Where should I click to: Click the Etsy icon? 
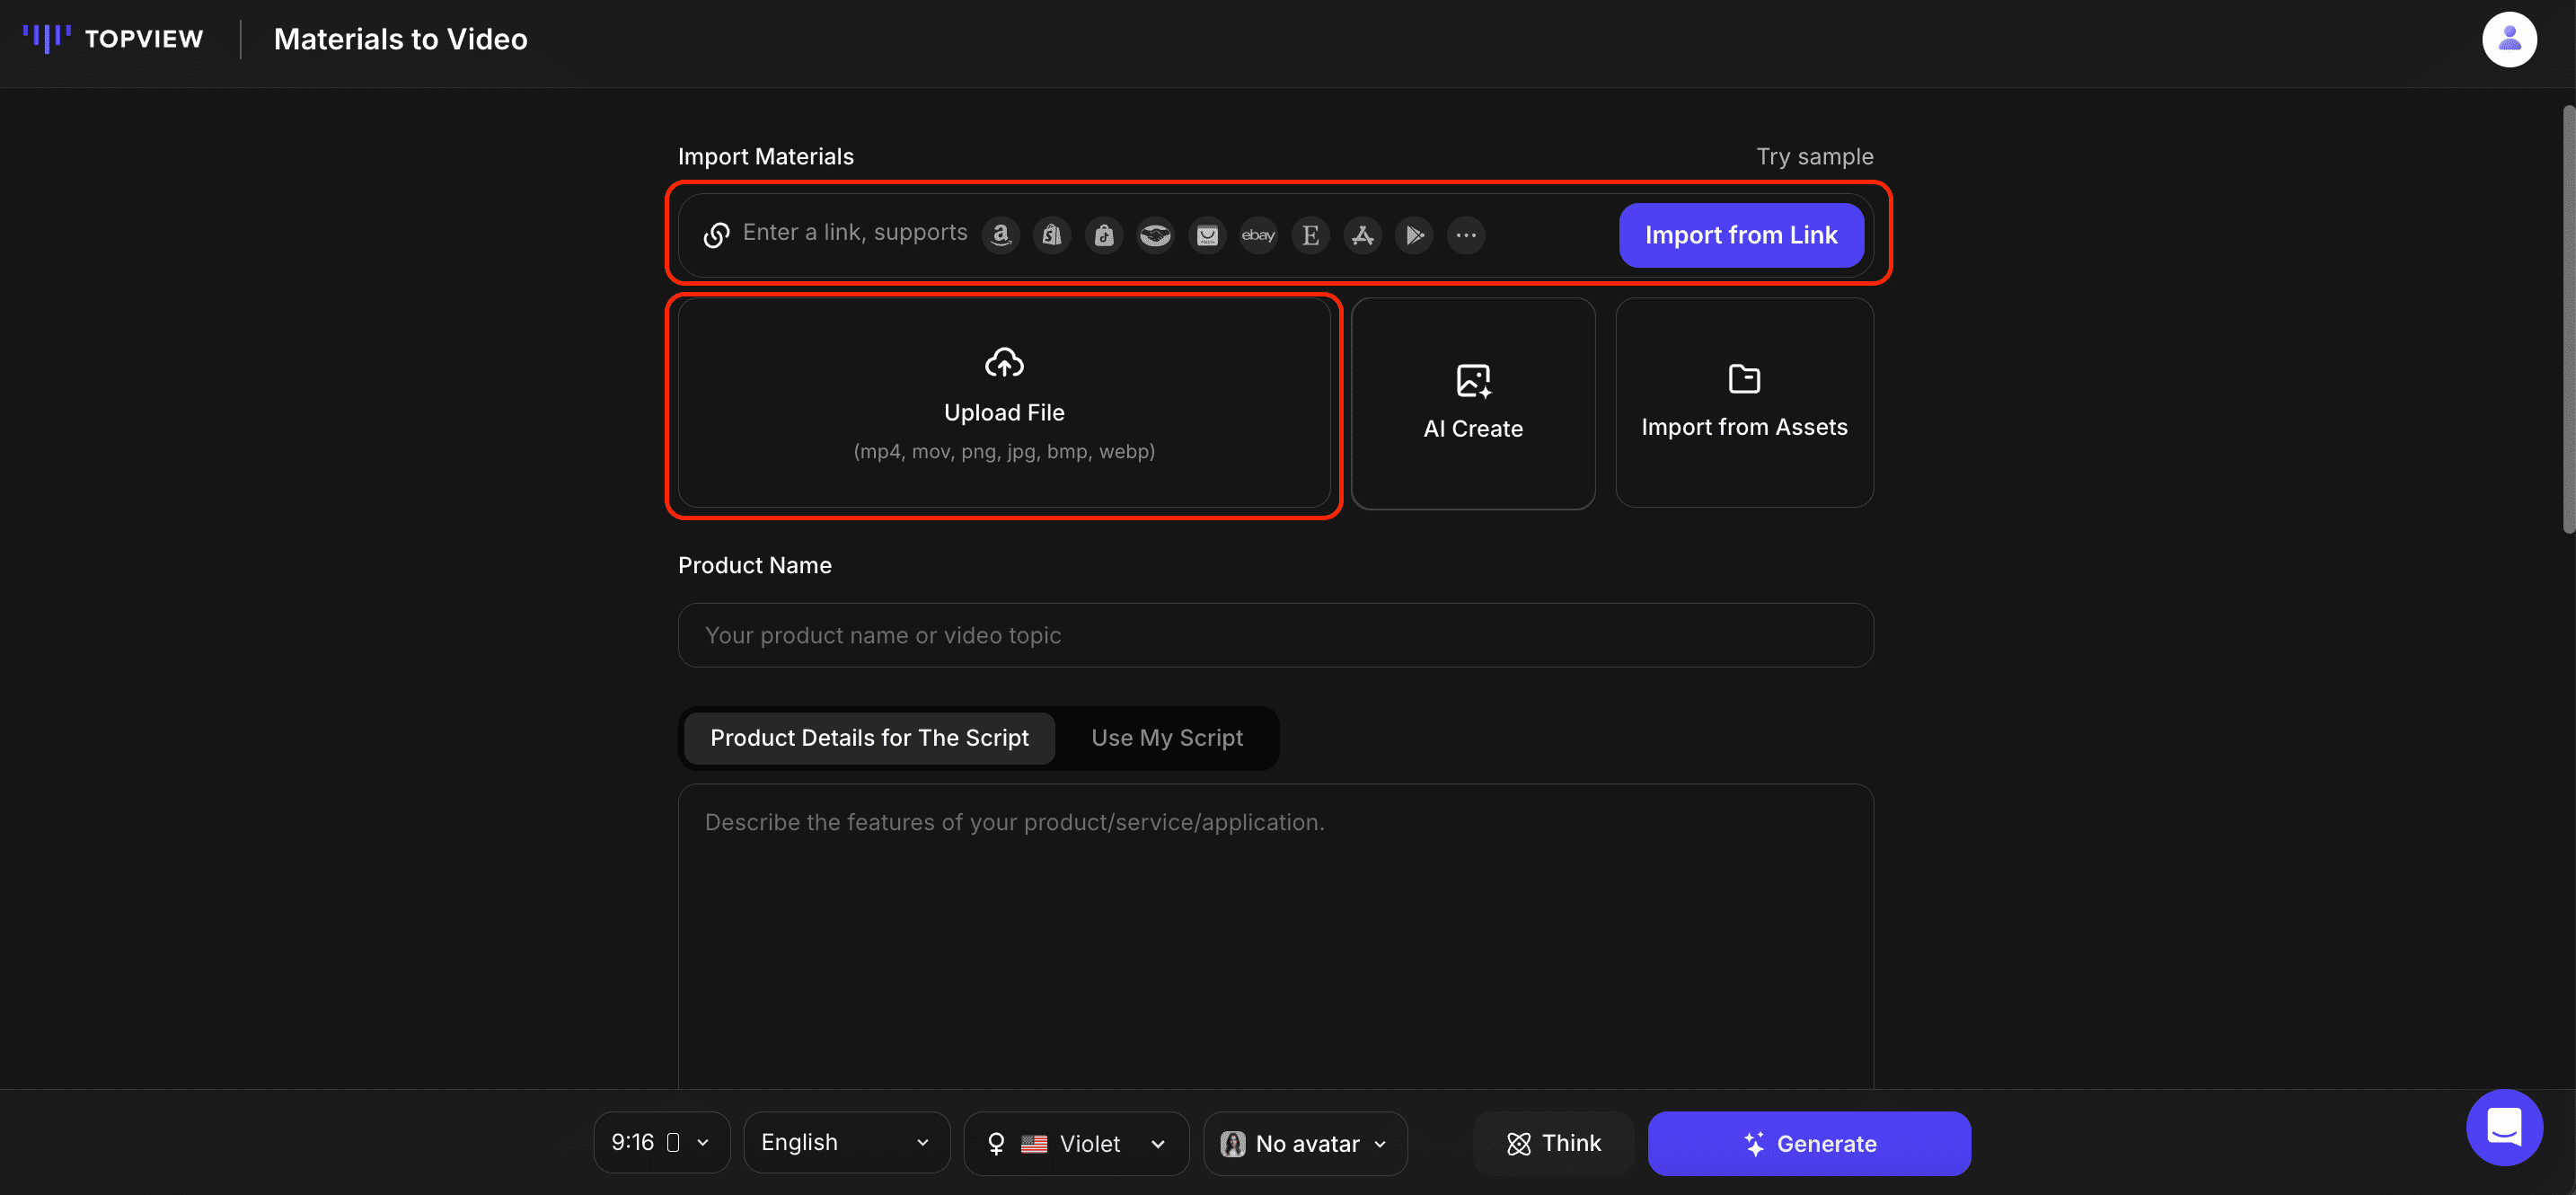[x=1310, y=235]
